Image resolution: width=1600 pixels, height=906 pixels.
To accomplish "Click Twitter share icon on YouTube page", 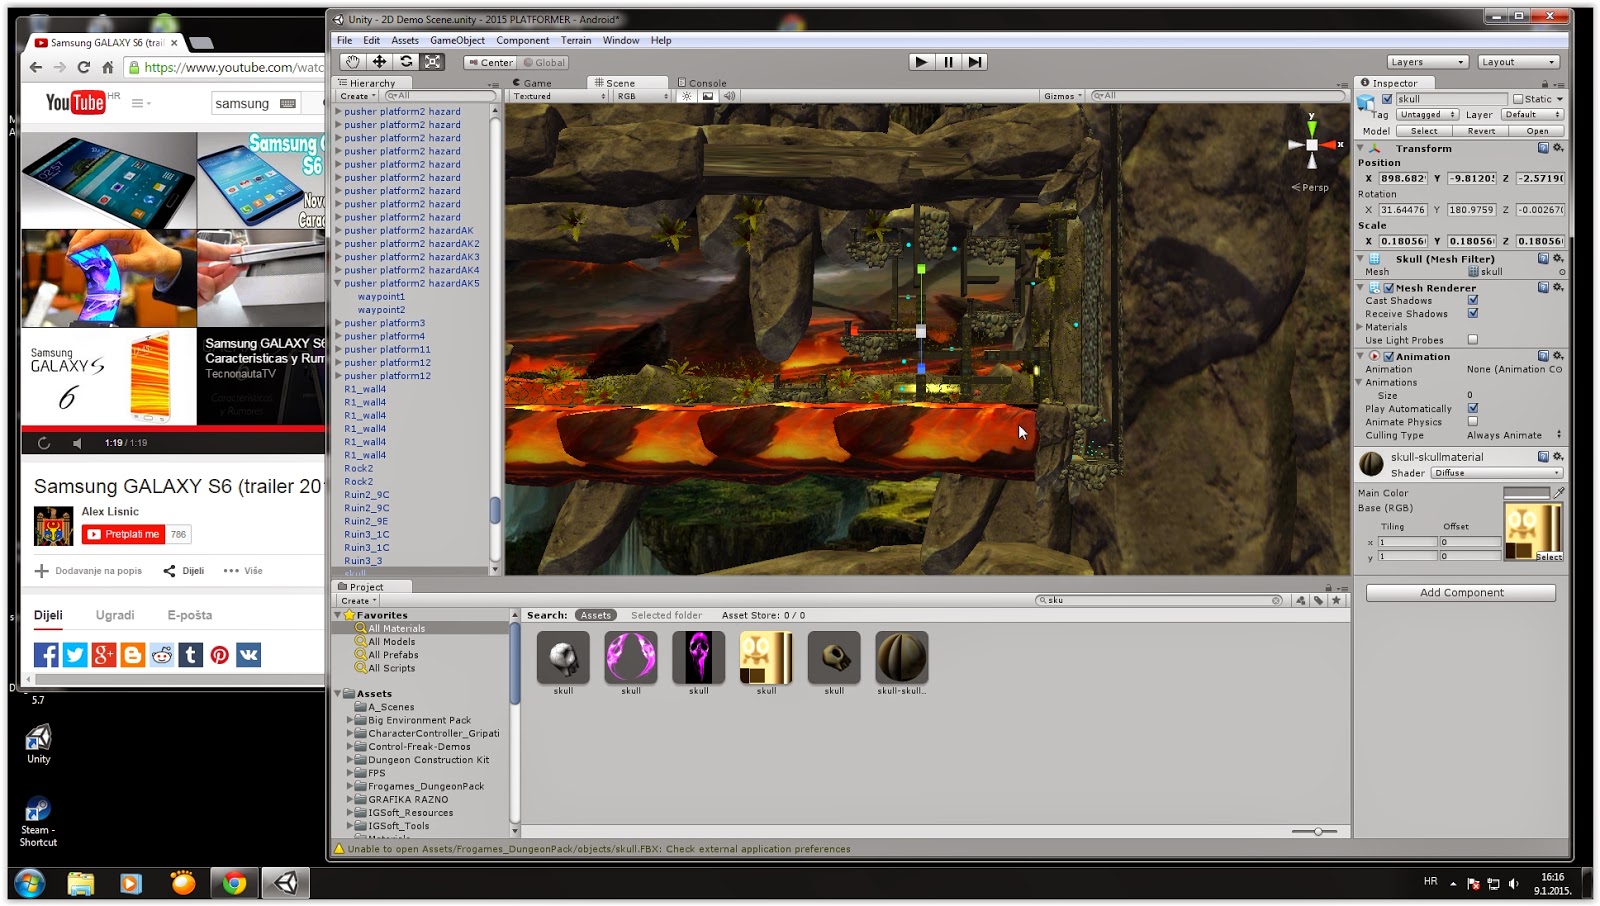I will (x=75, y=655).
